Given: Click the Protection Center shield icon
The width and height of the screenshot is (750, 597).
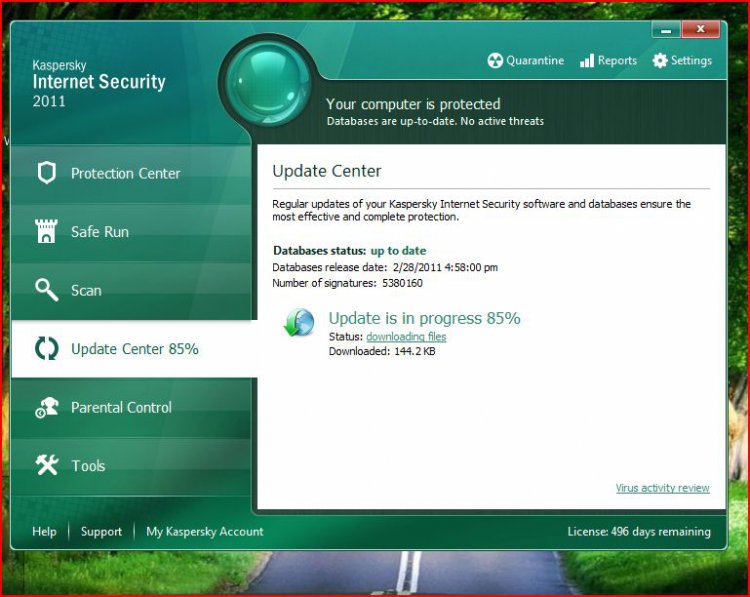Looking at the screenshot, I should 46,173.
